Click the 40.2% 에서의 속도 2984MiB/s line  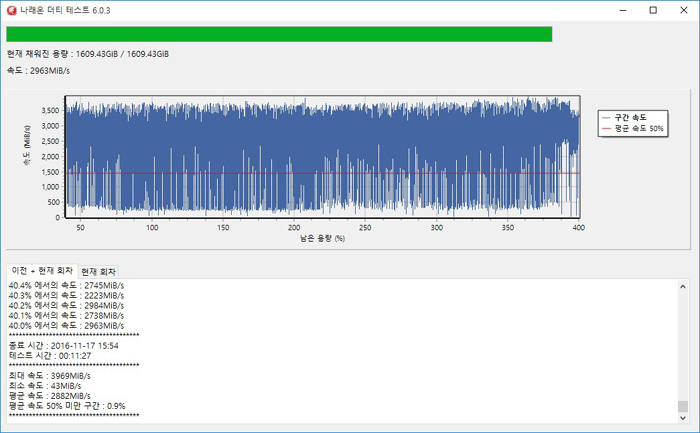click(66, 306)
